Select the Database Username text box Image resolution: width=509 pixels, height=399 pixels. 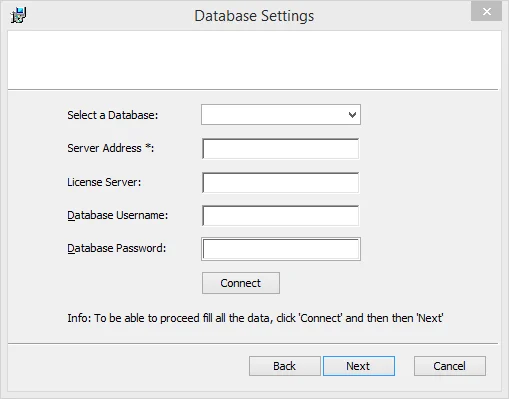(281, 216)
